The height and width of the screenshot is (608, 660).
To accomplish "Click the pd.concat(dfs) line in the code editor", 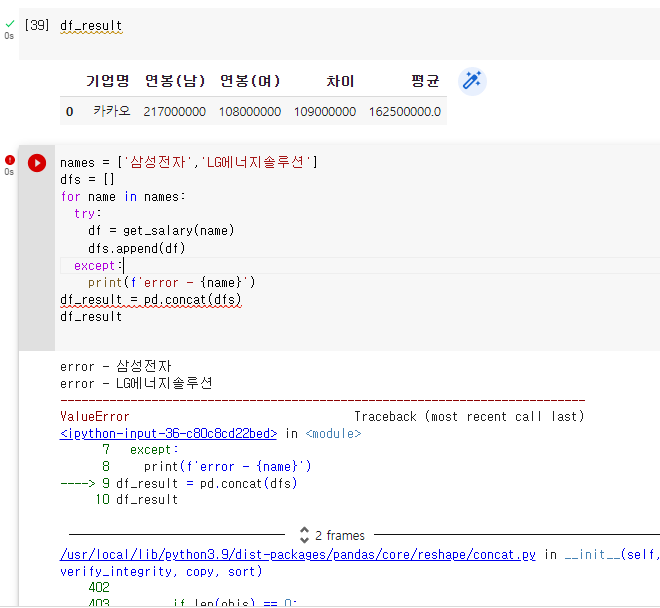I will tap(151, 300).
